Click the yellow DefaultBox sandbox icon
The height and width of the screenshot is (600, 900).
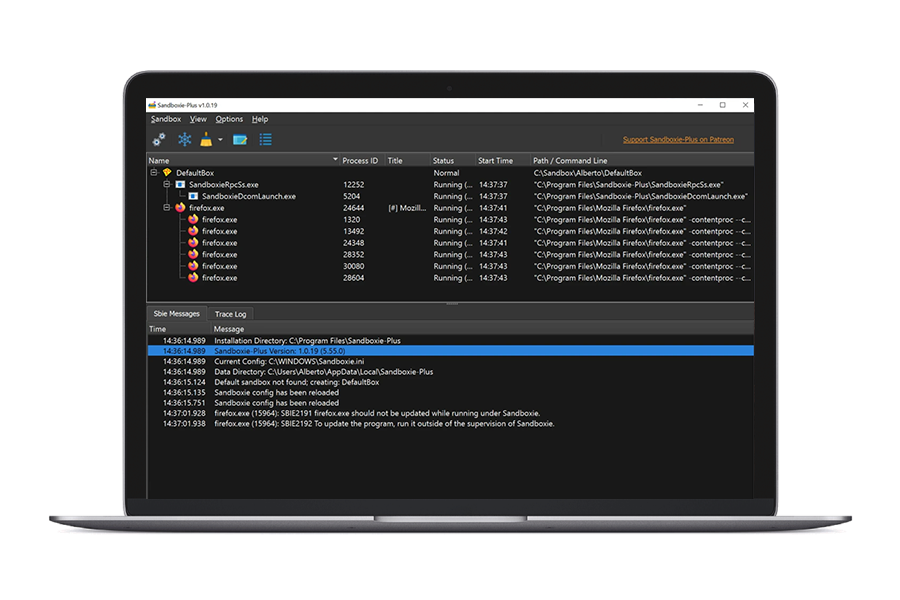(x=167, y=172)
